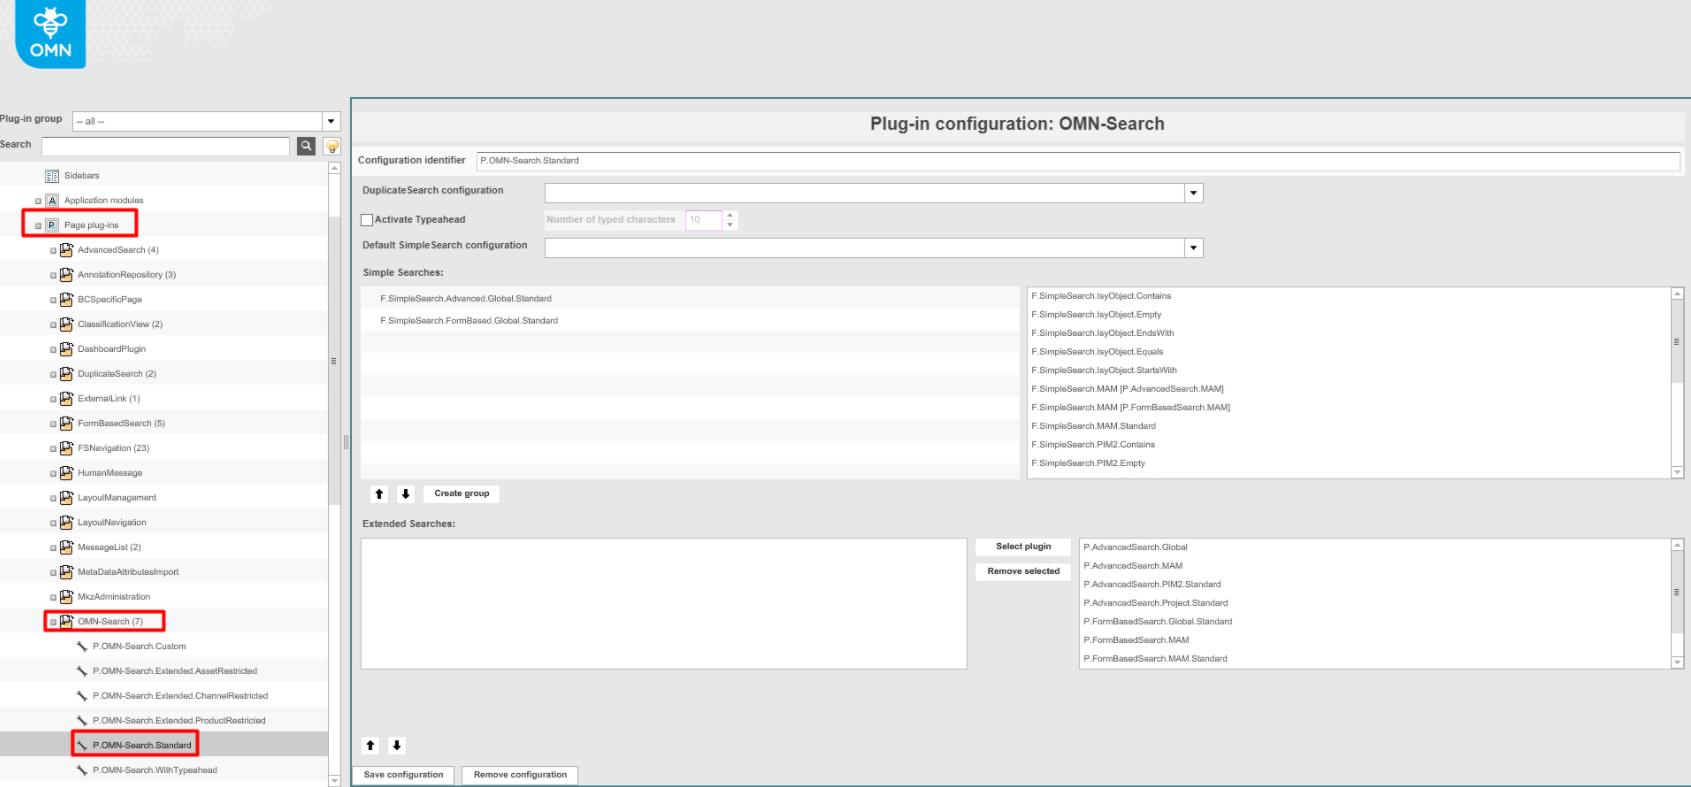
Task: Click the search magnifier button
Action: click(x=307, y=146)
